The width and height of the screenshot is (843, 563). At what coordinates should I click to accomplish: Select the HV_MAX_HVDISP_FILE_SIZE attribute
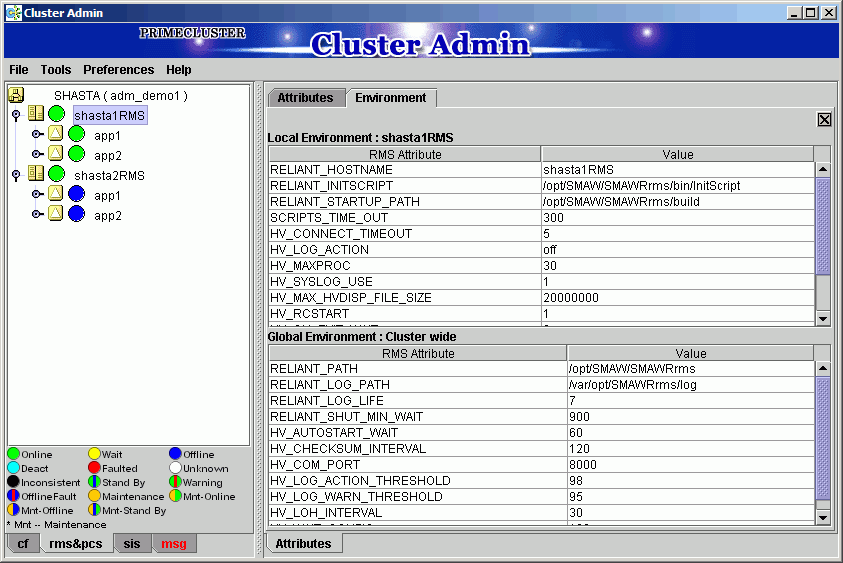pyautogui.click(x=405, y=298)
